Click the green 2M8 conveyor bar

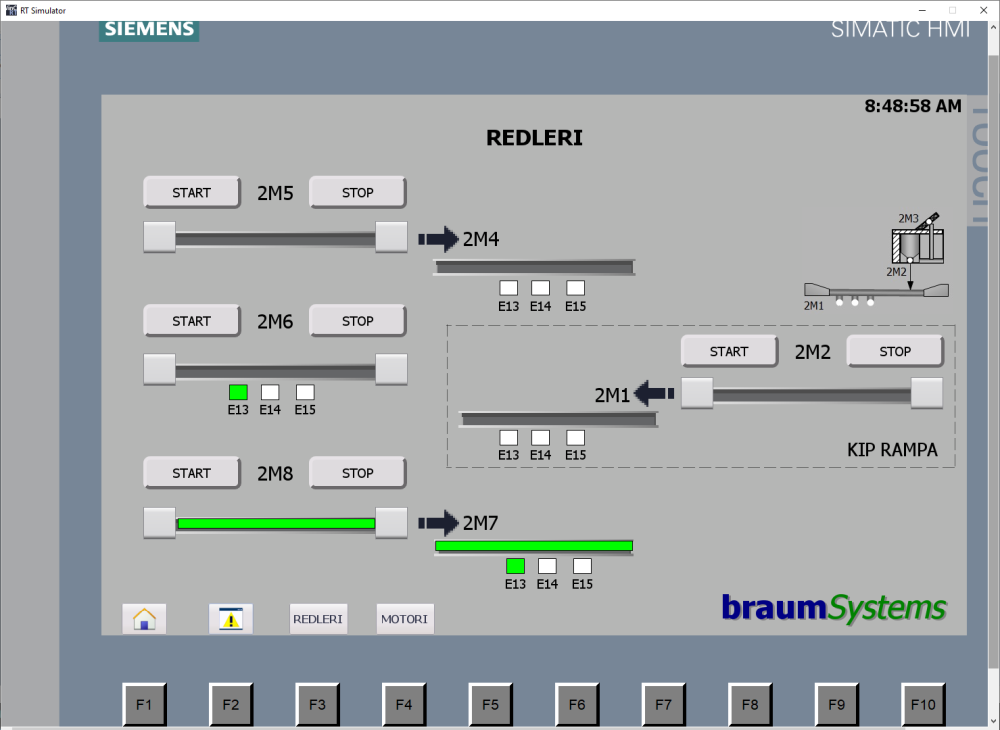point(275,523)
